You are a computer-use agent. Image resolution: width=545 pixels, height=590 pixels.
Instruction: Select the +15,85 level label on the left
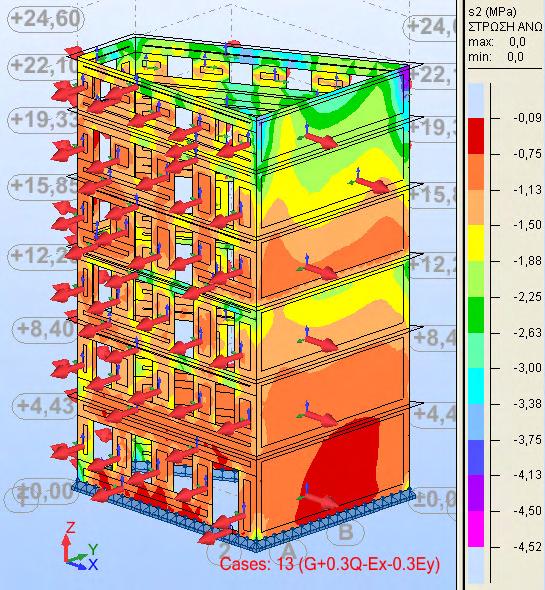coord(43,186)
